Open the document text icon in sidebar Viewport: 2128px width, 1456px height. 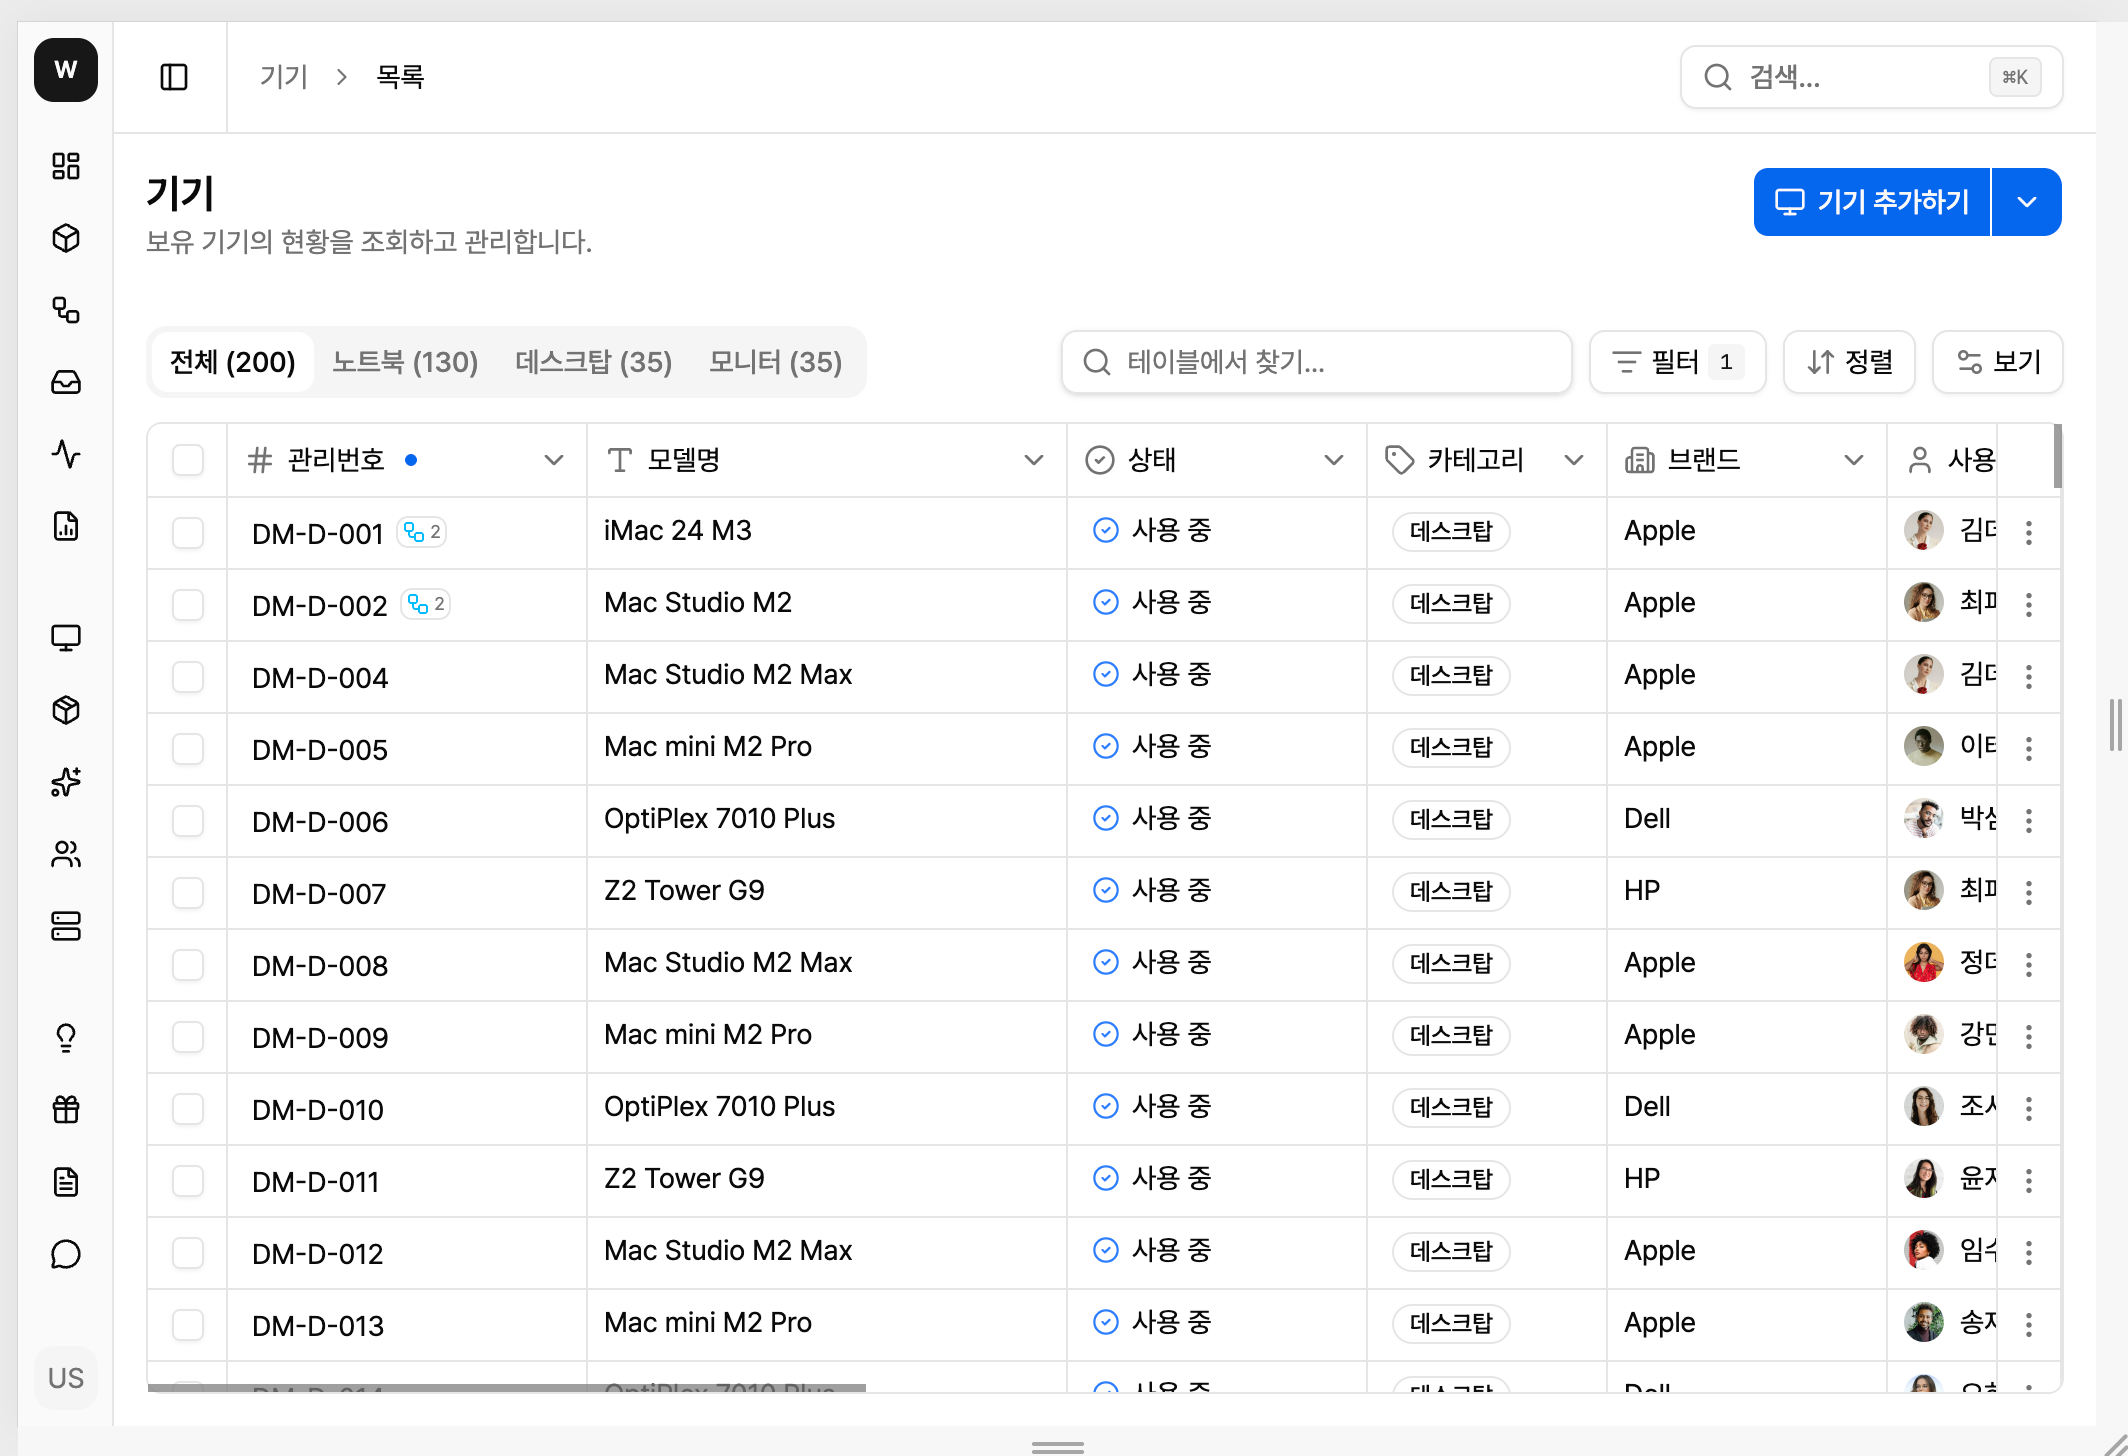[66, 1182]
